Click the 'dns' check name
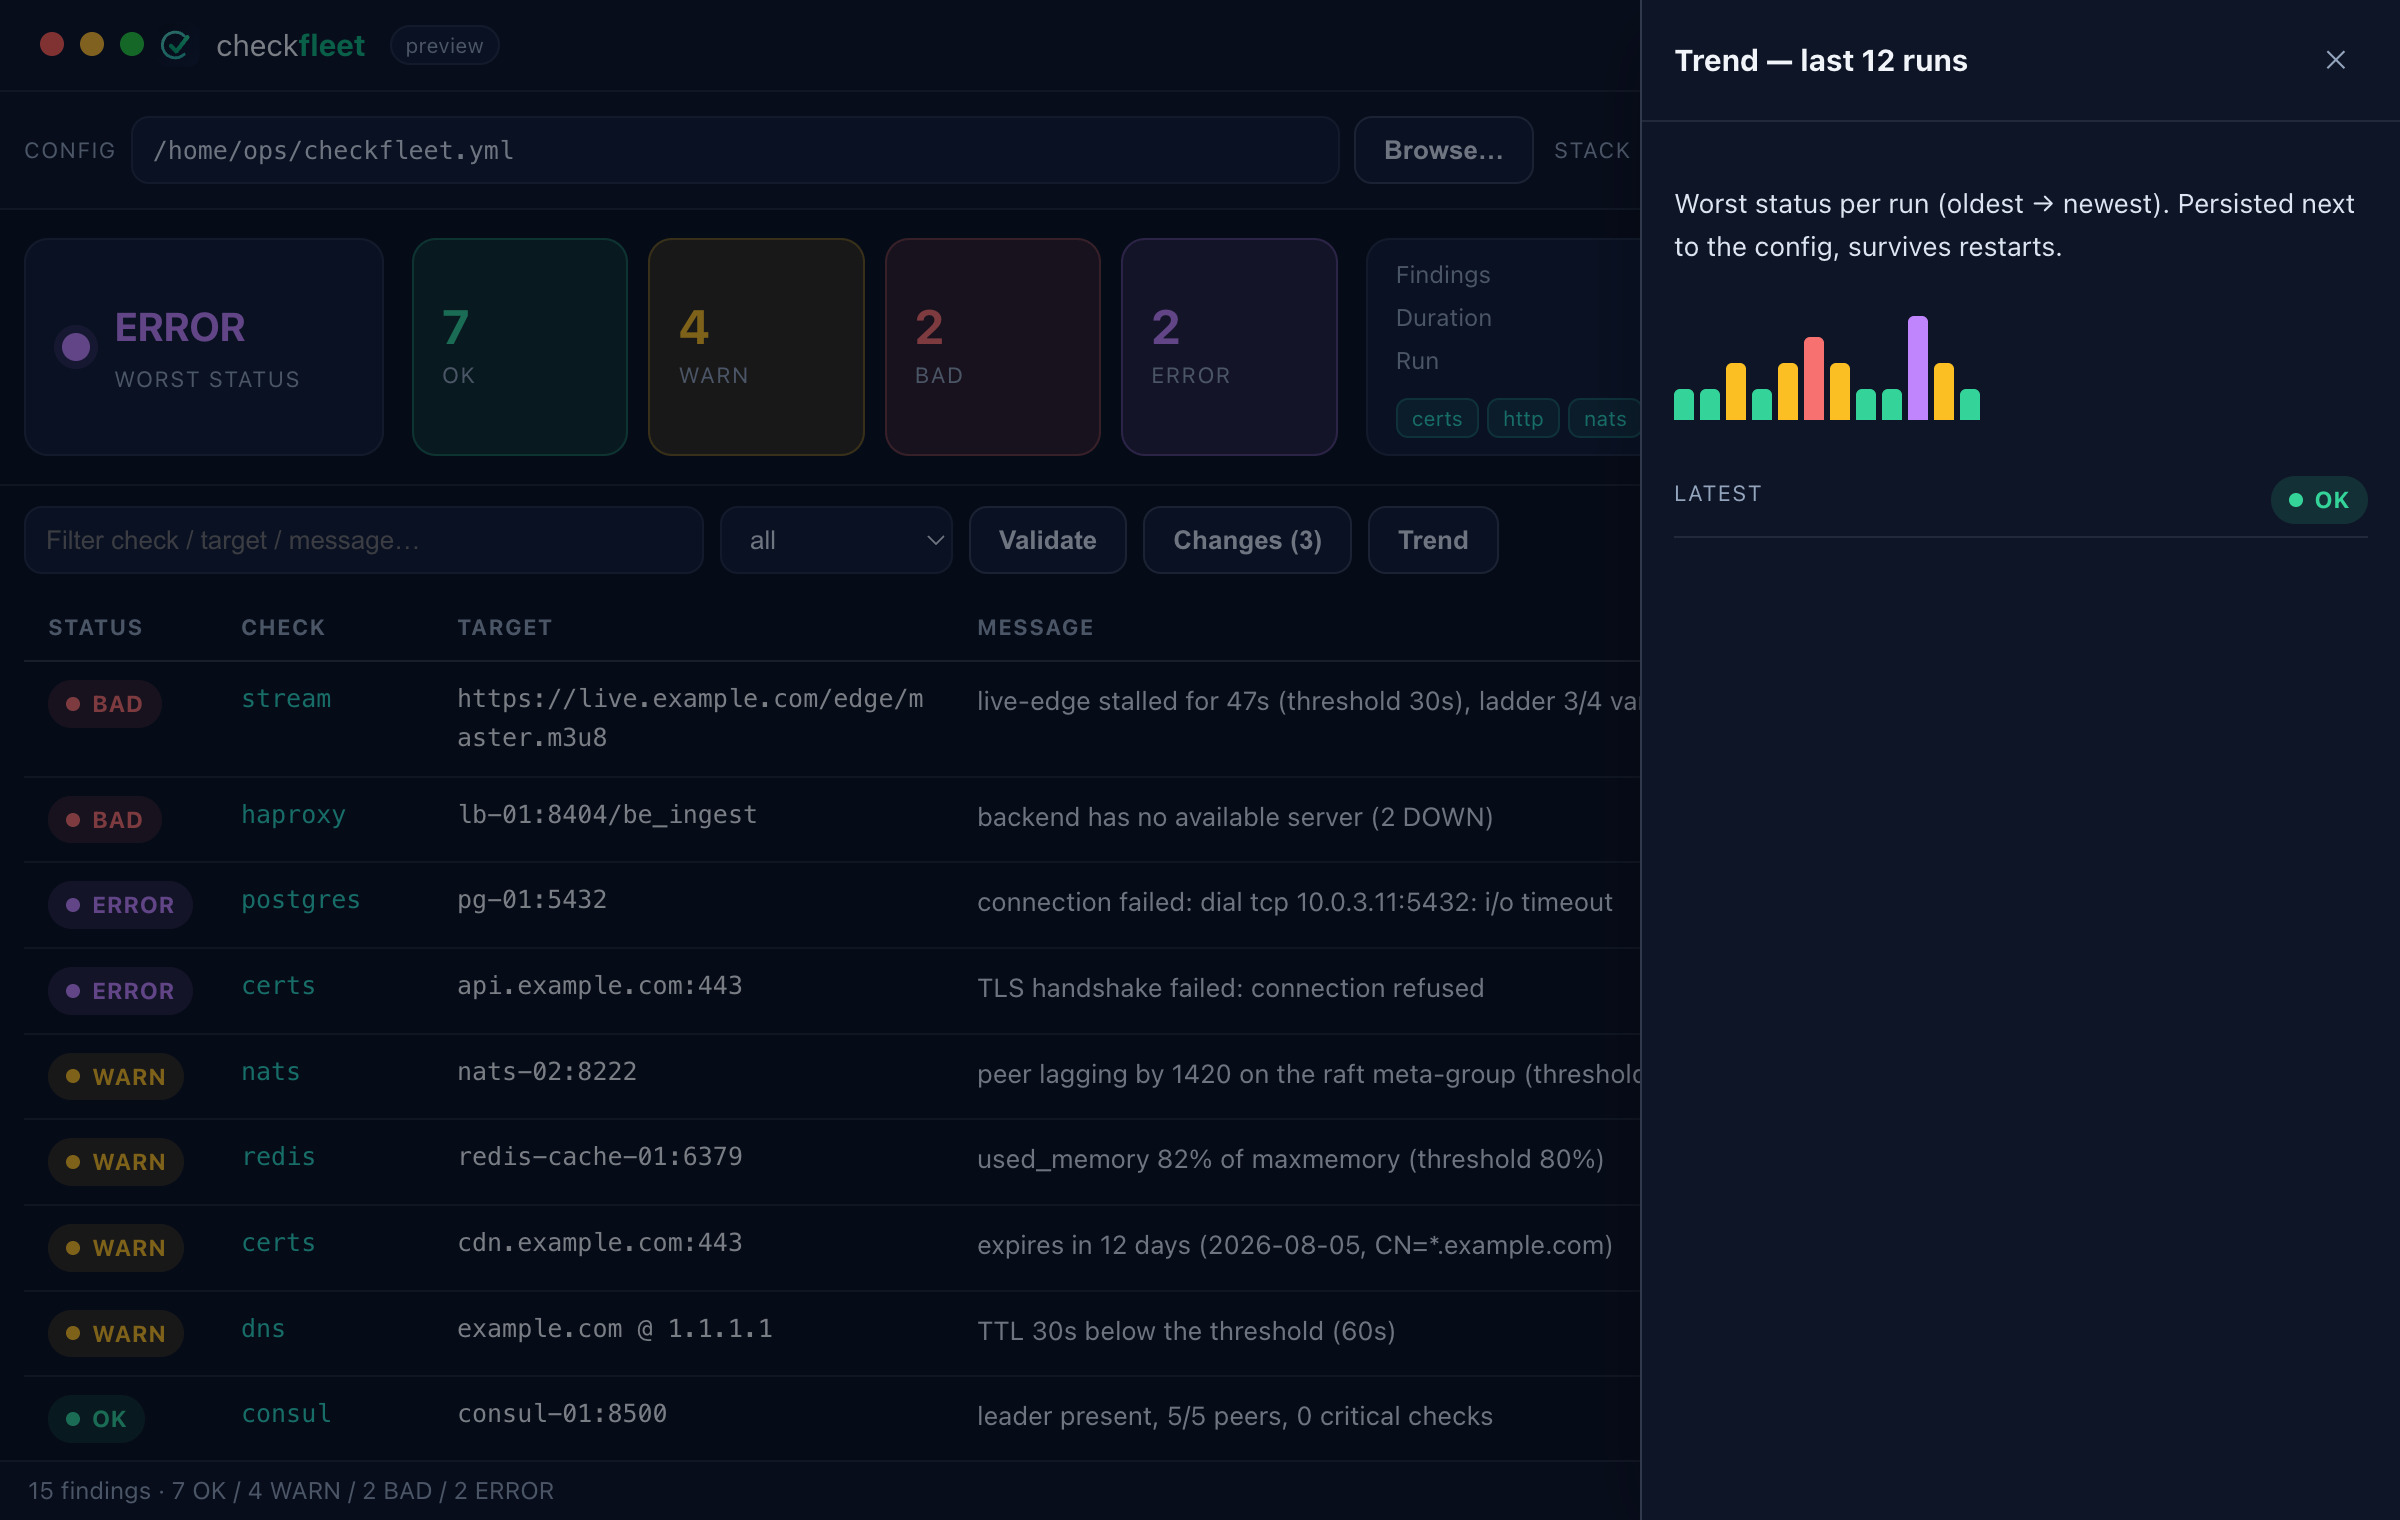This screenshot has height=1520, width=2400. (263, 1329)
